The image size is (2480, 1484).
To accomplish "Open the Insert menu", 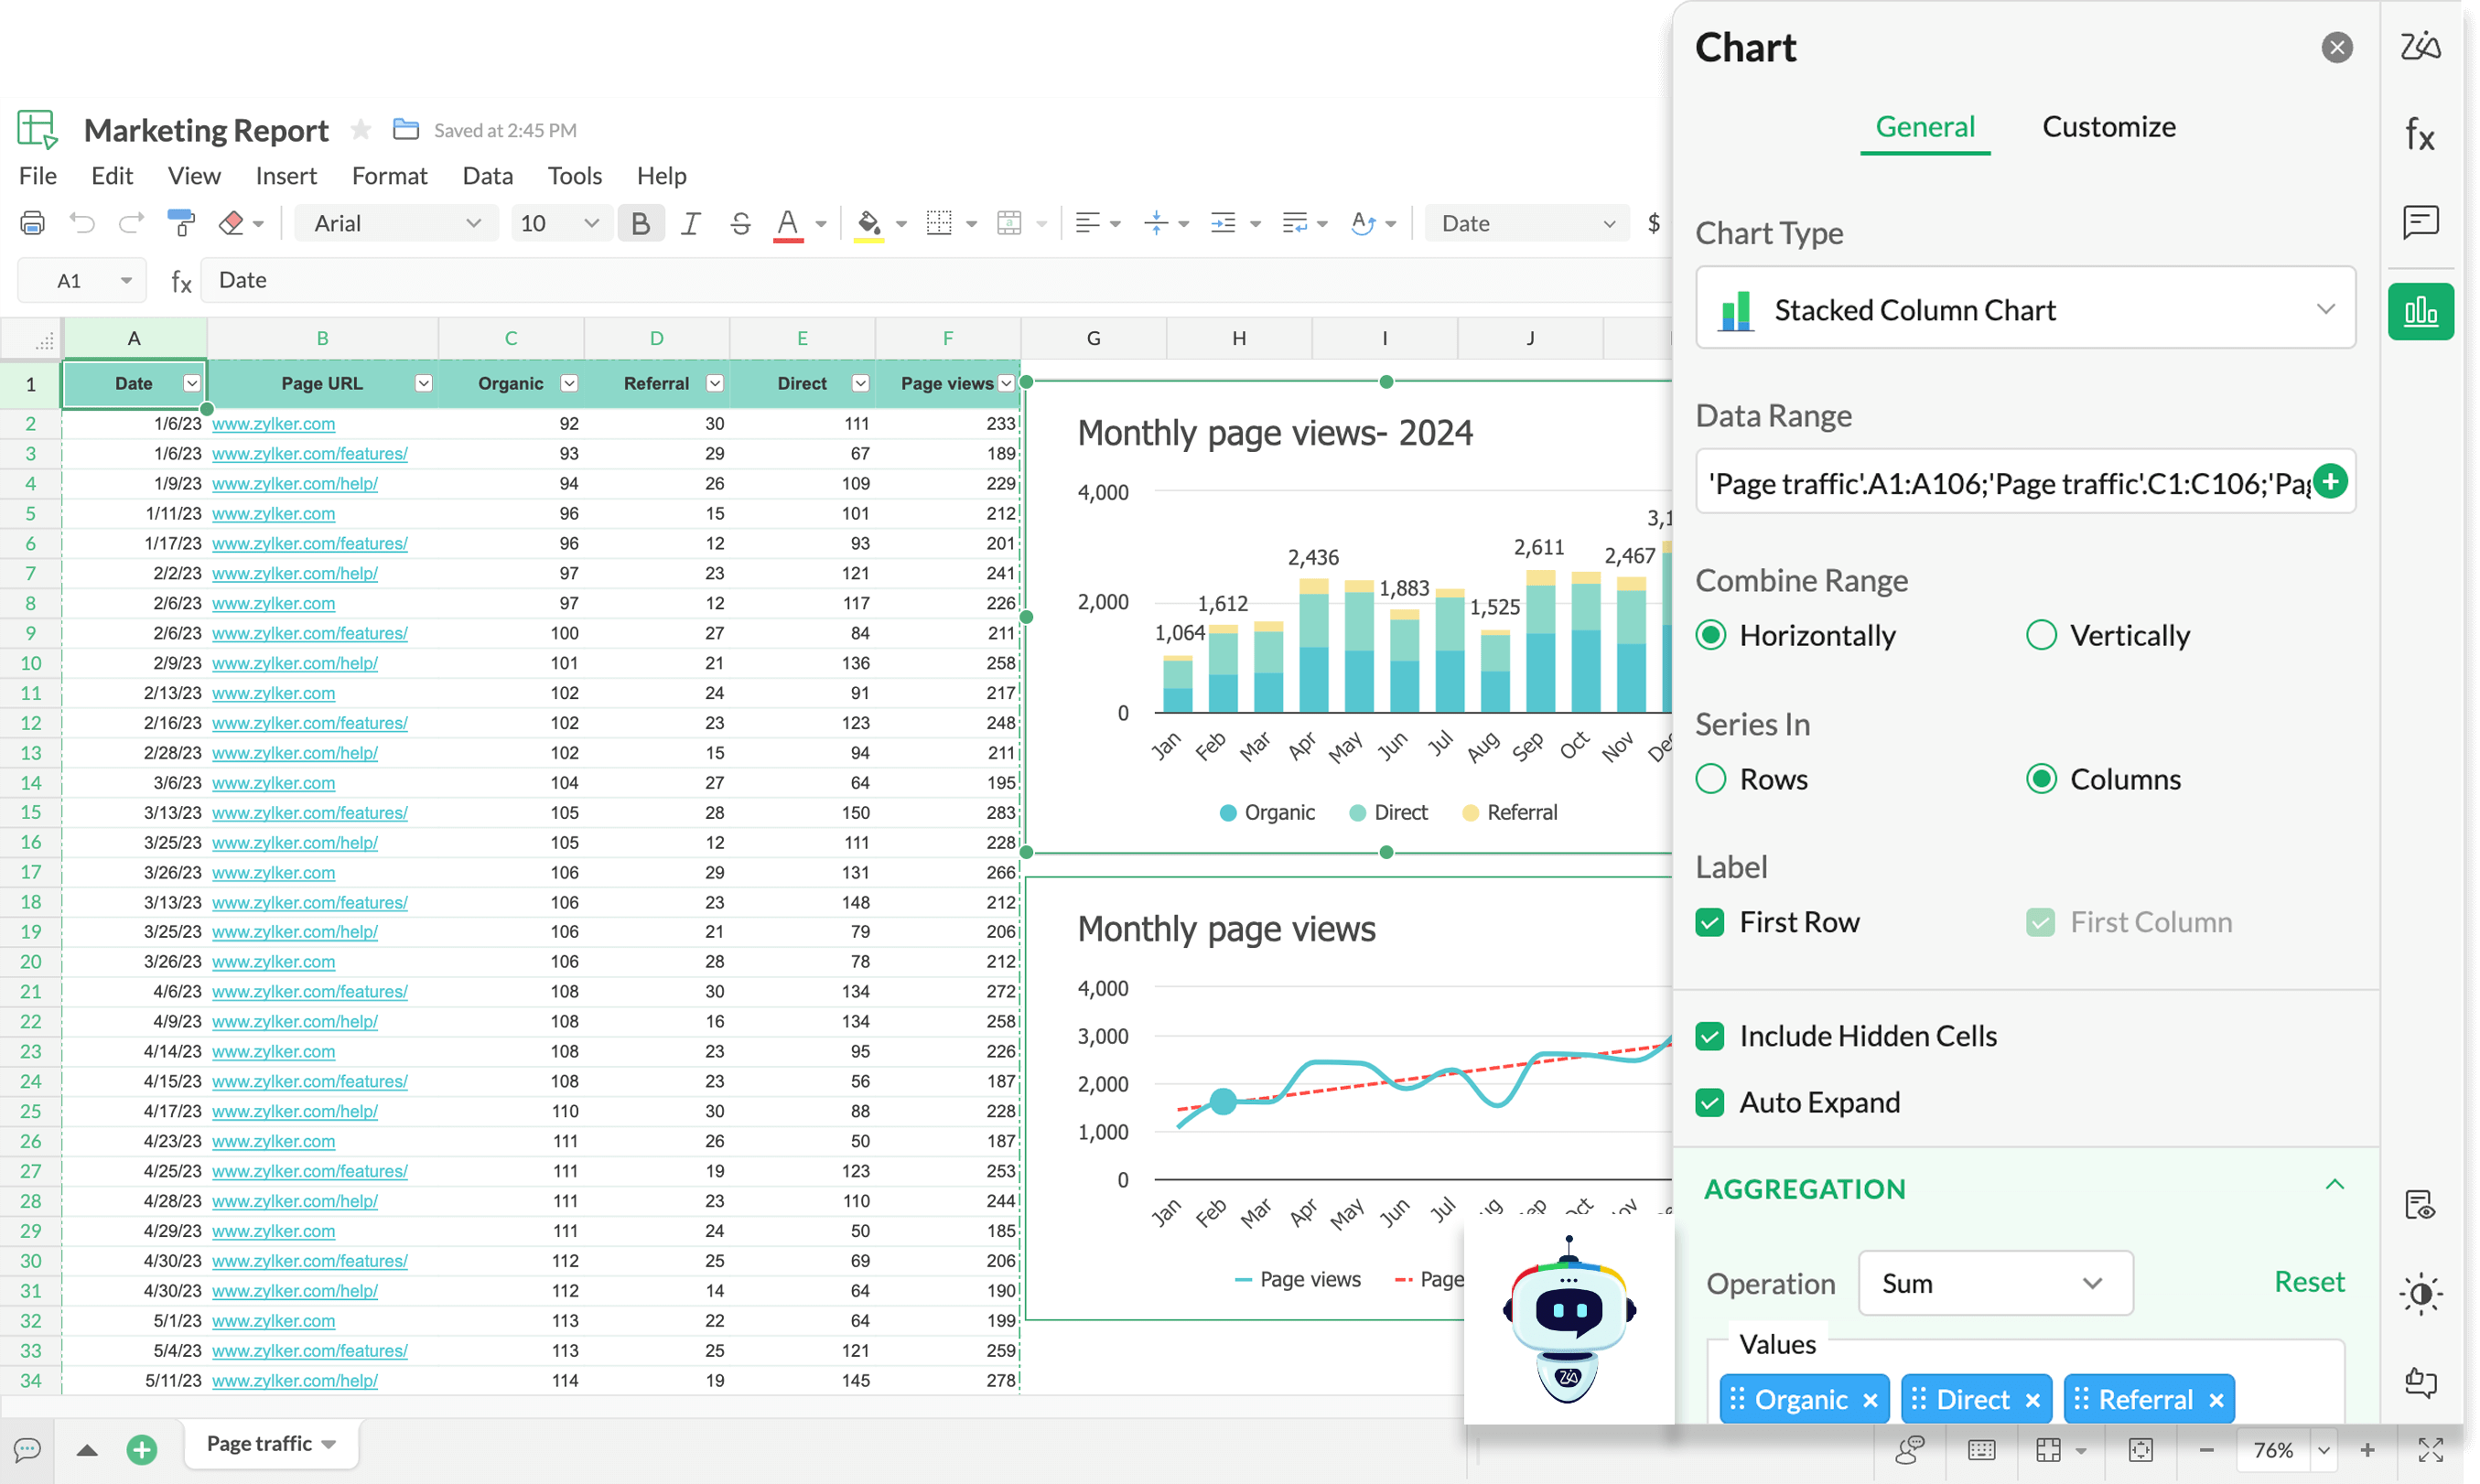I will coord(283,175).
